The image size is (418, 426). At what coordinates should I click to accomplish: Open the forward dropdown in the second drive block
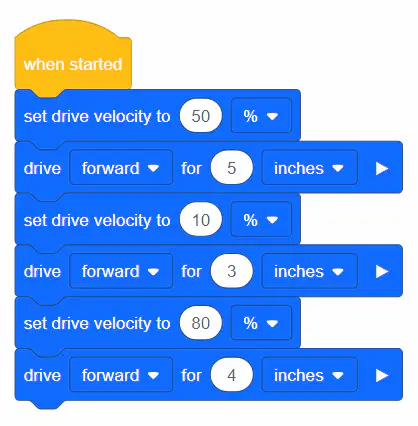pyautogui.click(x=121, y=271)
